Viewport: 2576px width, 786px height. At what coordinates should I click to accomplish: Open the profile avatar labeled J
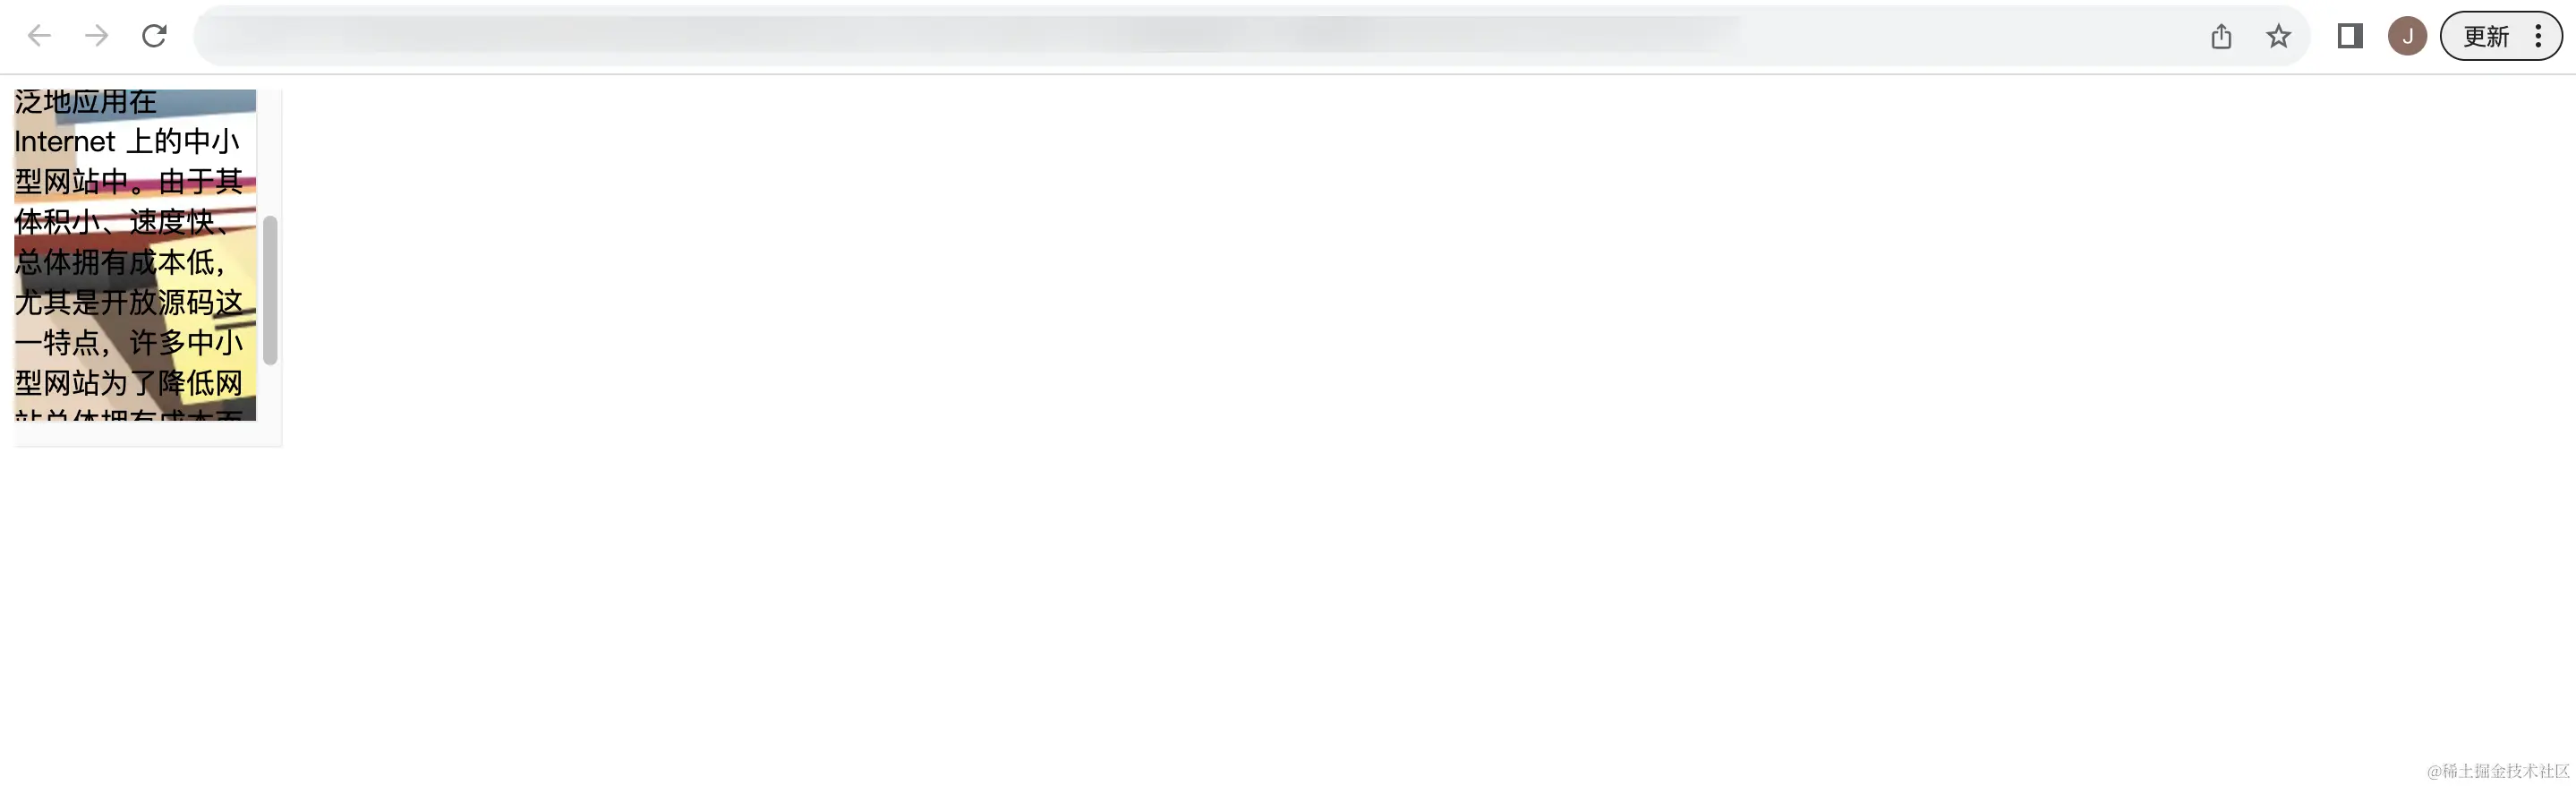[x=2407, y=36]
